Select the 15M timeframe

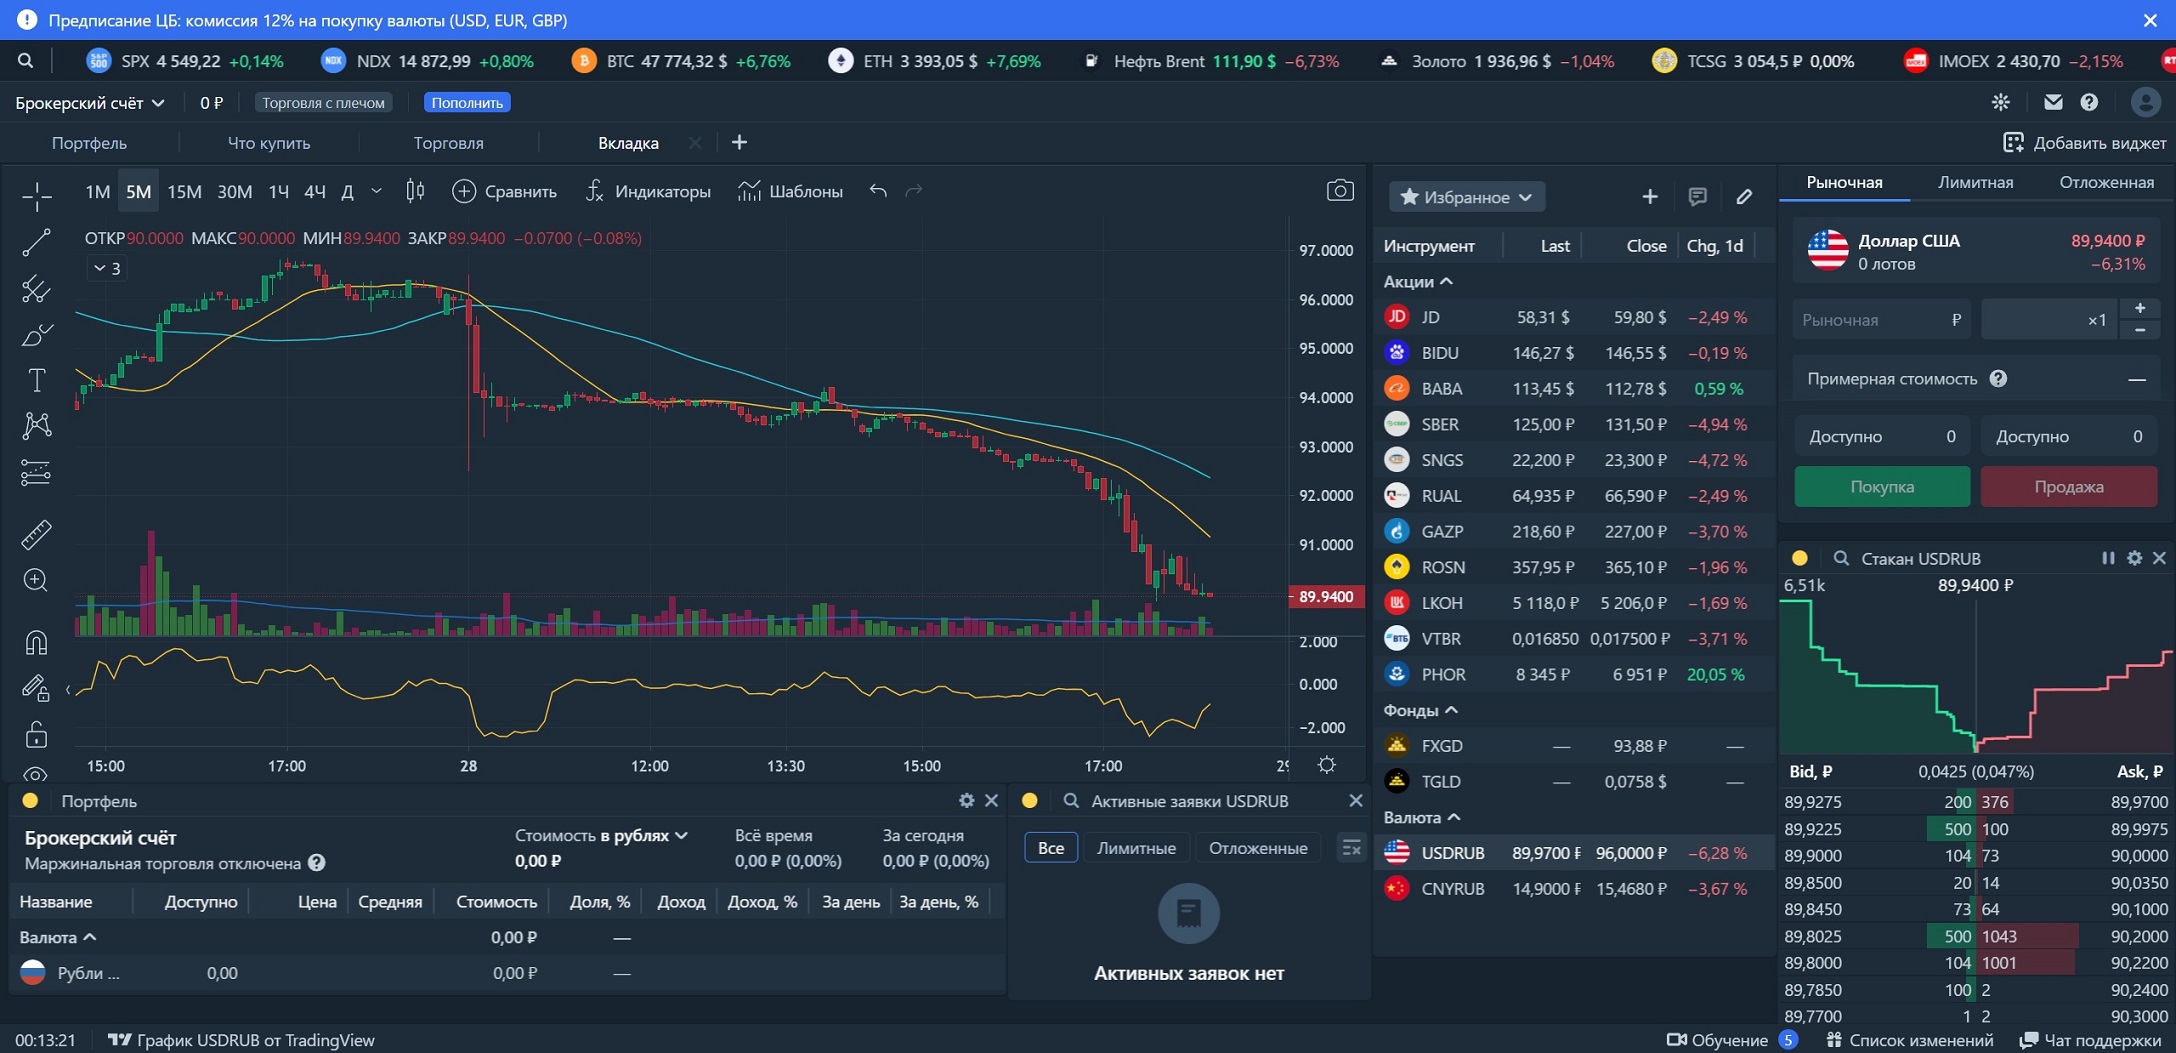184,191
